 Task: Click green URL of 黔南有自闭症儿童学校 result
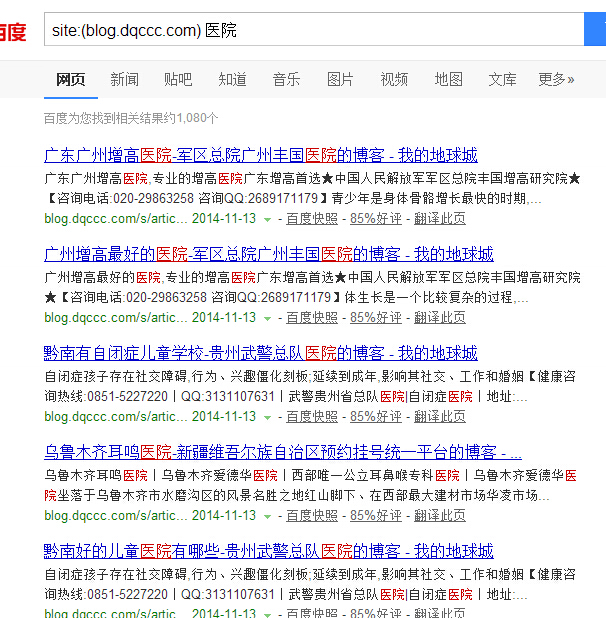pyautogui.click(x=116, y=416)
